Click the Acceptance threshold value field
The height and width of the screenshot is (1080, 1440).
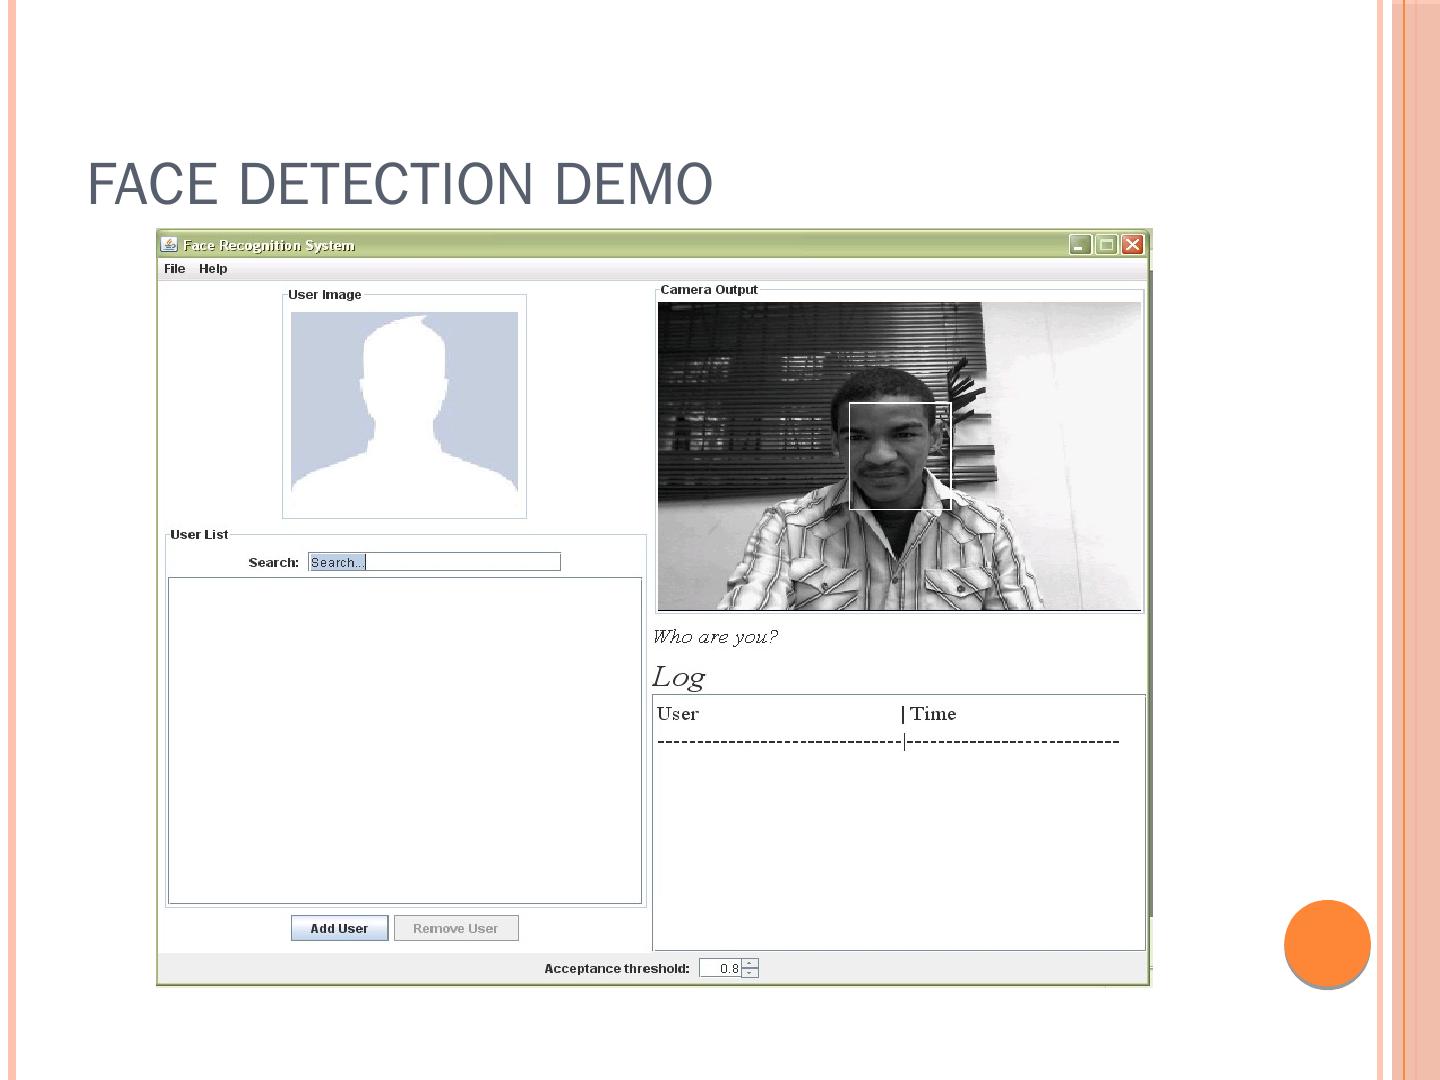pos(720,968)
